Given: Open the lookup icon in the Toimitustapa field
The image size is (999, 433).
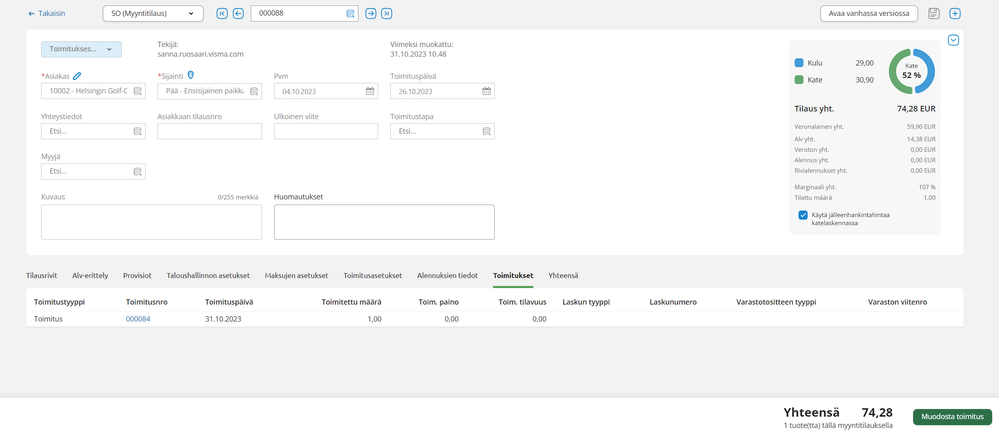Looking at the screenshot, I should tap(487, 131).
